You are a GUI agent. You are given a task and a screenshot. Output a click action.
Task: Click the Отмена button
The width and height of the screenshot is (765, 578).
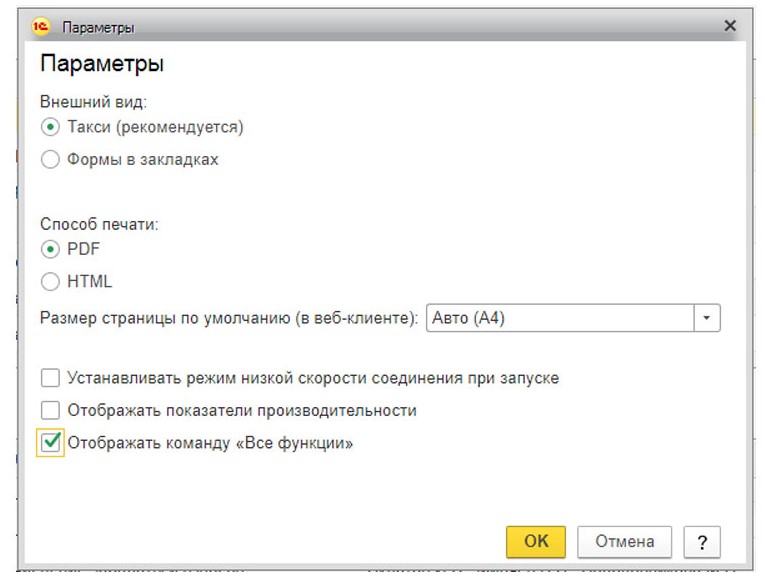(x=625, y=541)
